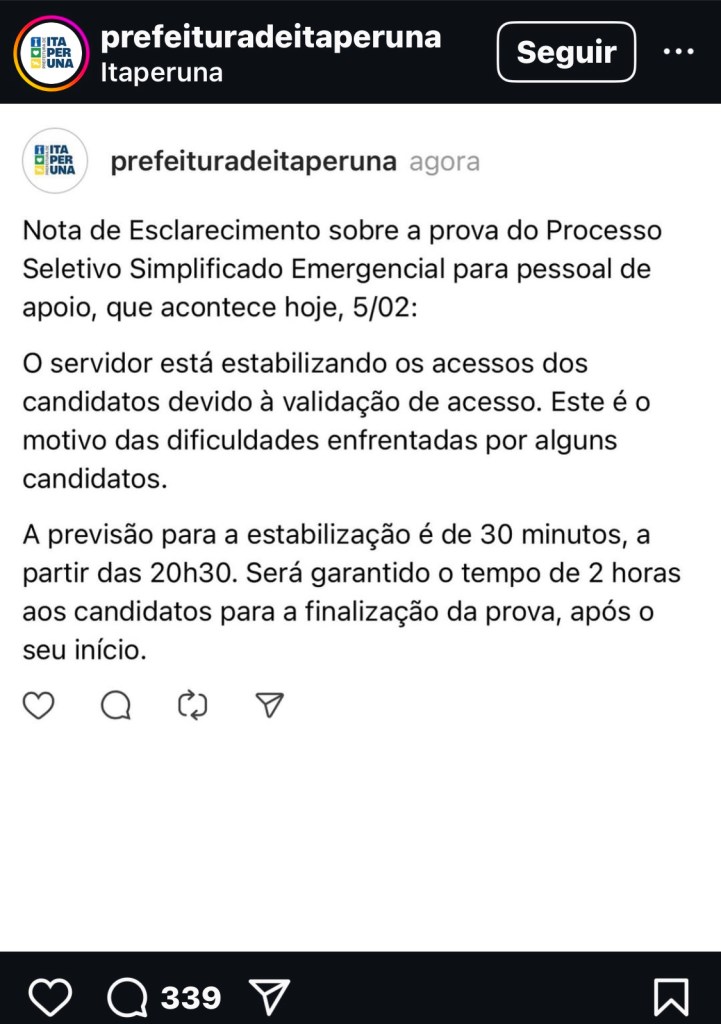Click the bold username inside the note
The height and width of the screenshot is (1024, 721).
[x=253, y=162]
